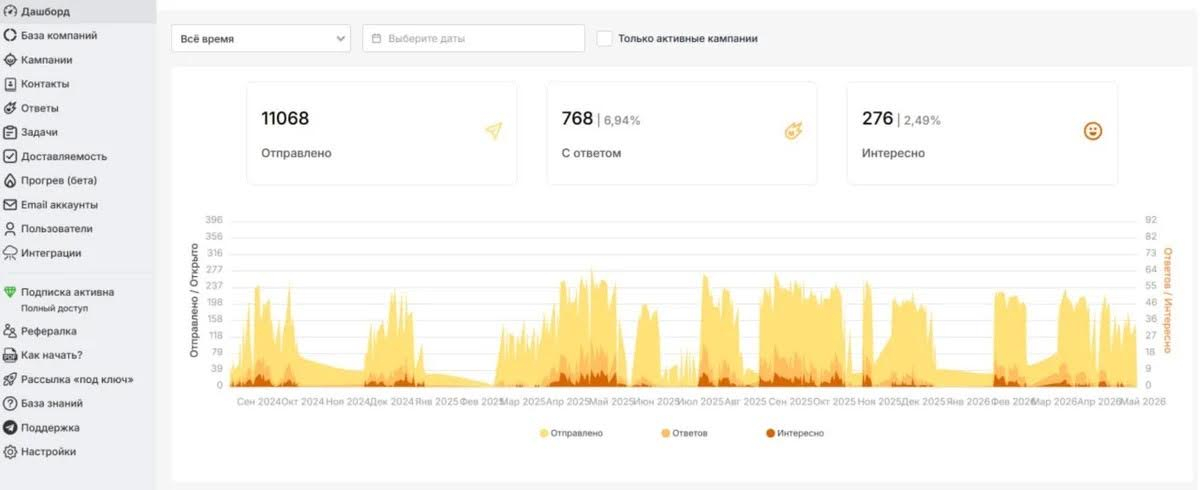Click the rocket icon for Рассылка под ключ

tap(10, 380)
